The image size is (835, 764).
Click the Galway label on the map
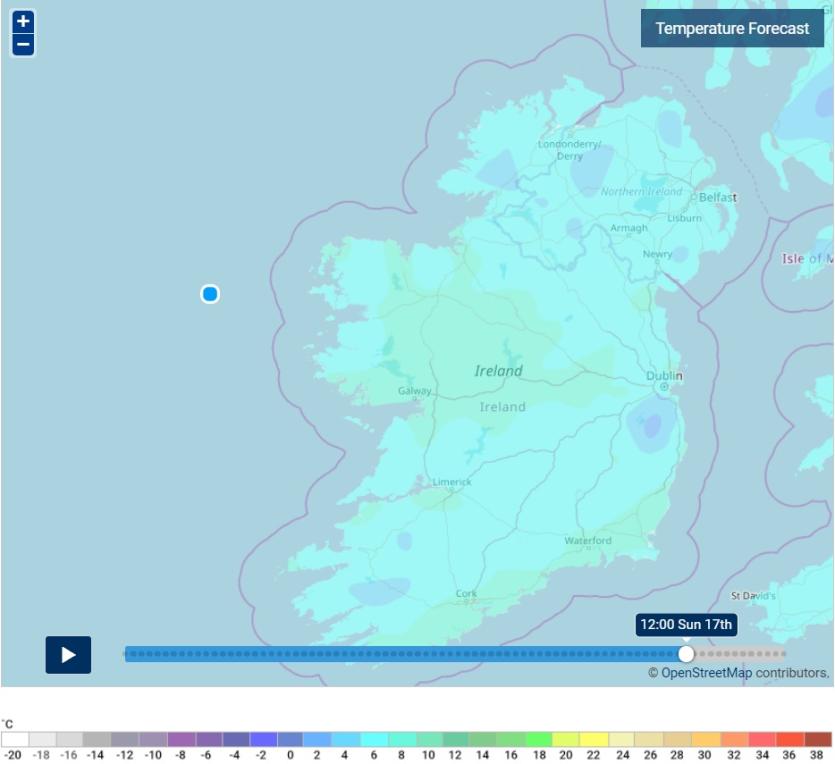pos(414,391)
